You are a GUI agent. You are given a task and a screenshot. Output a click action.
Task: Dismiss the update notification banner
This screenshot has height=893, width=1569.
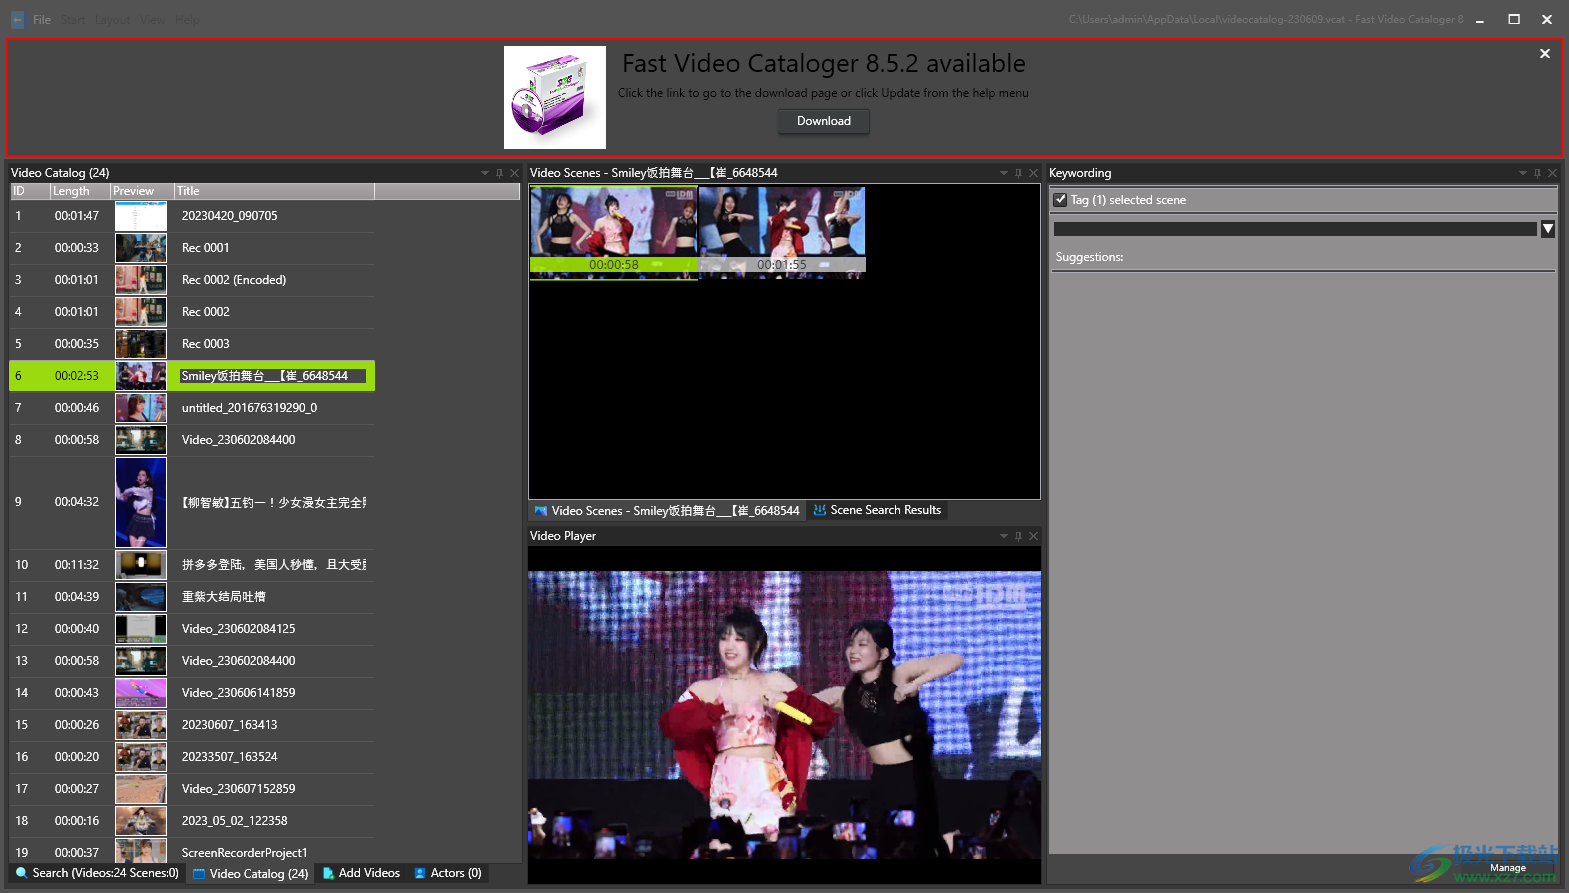pos(1545,54)
